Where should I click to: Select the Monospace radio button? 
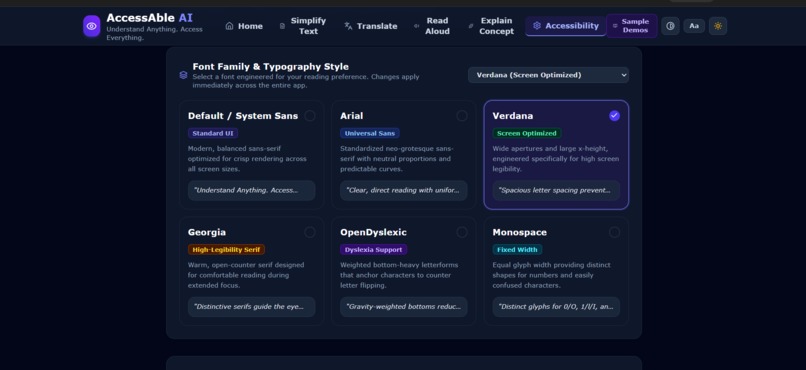coord(614,232)
